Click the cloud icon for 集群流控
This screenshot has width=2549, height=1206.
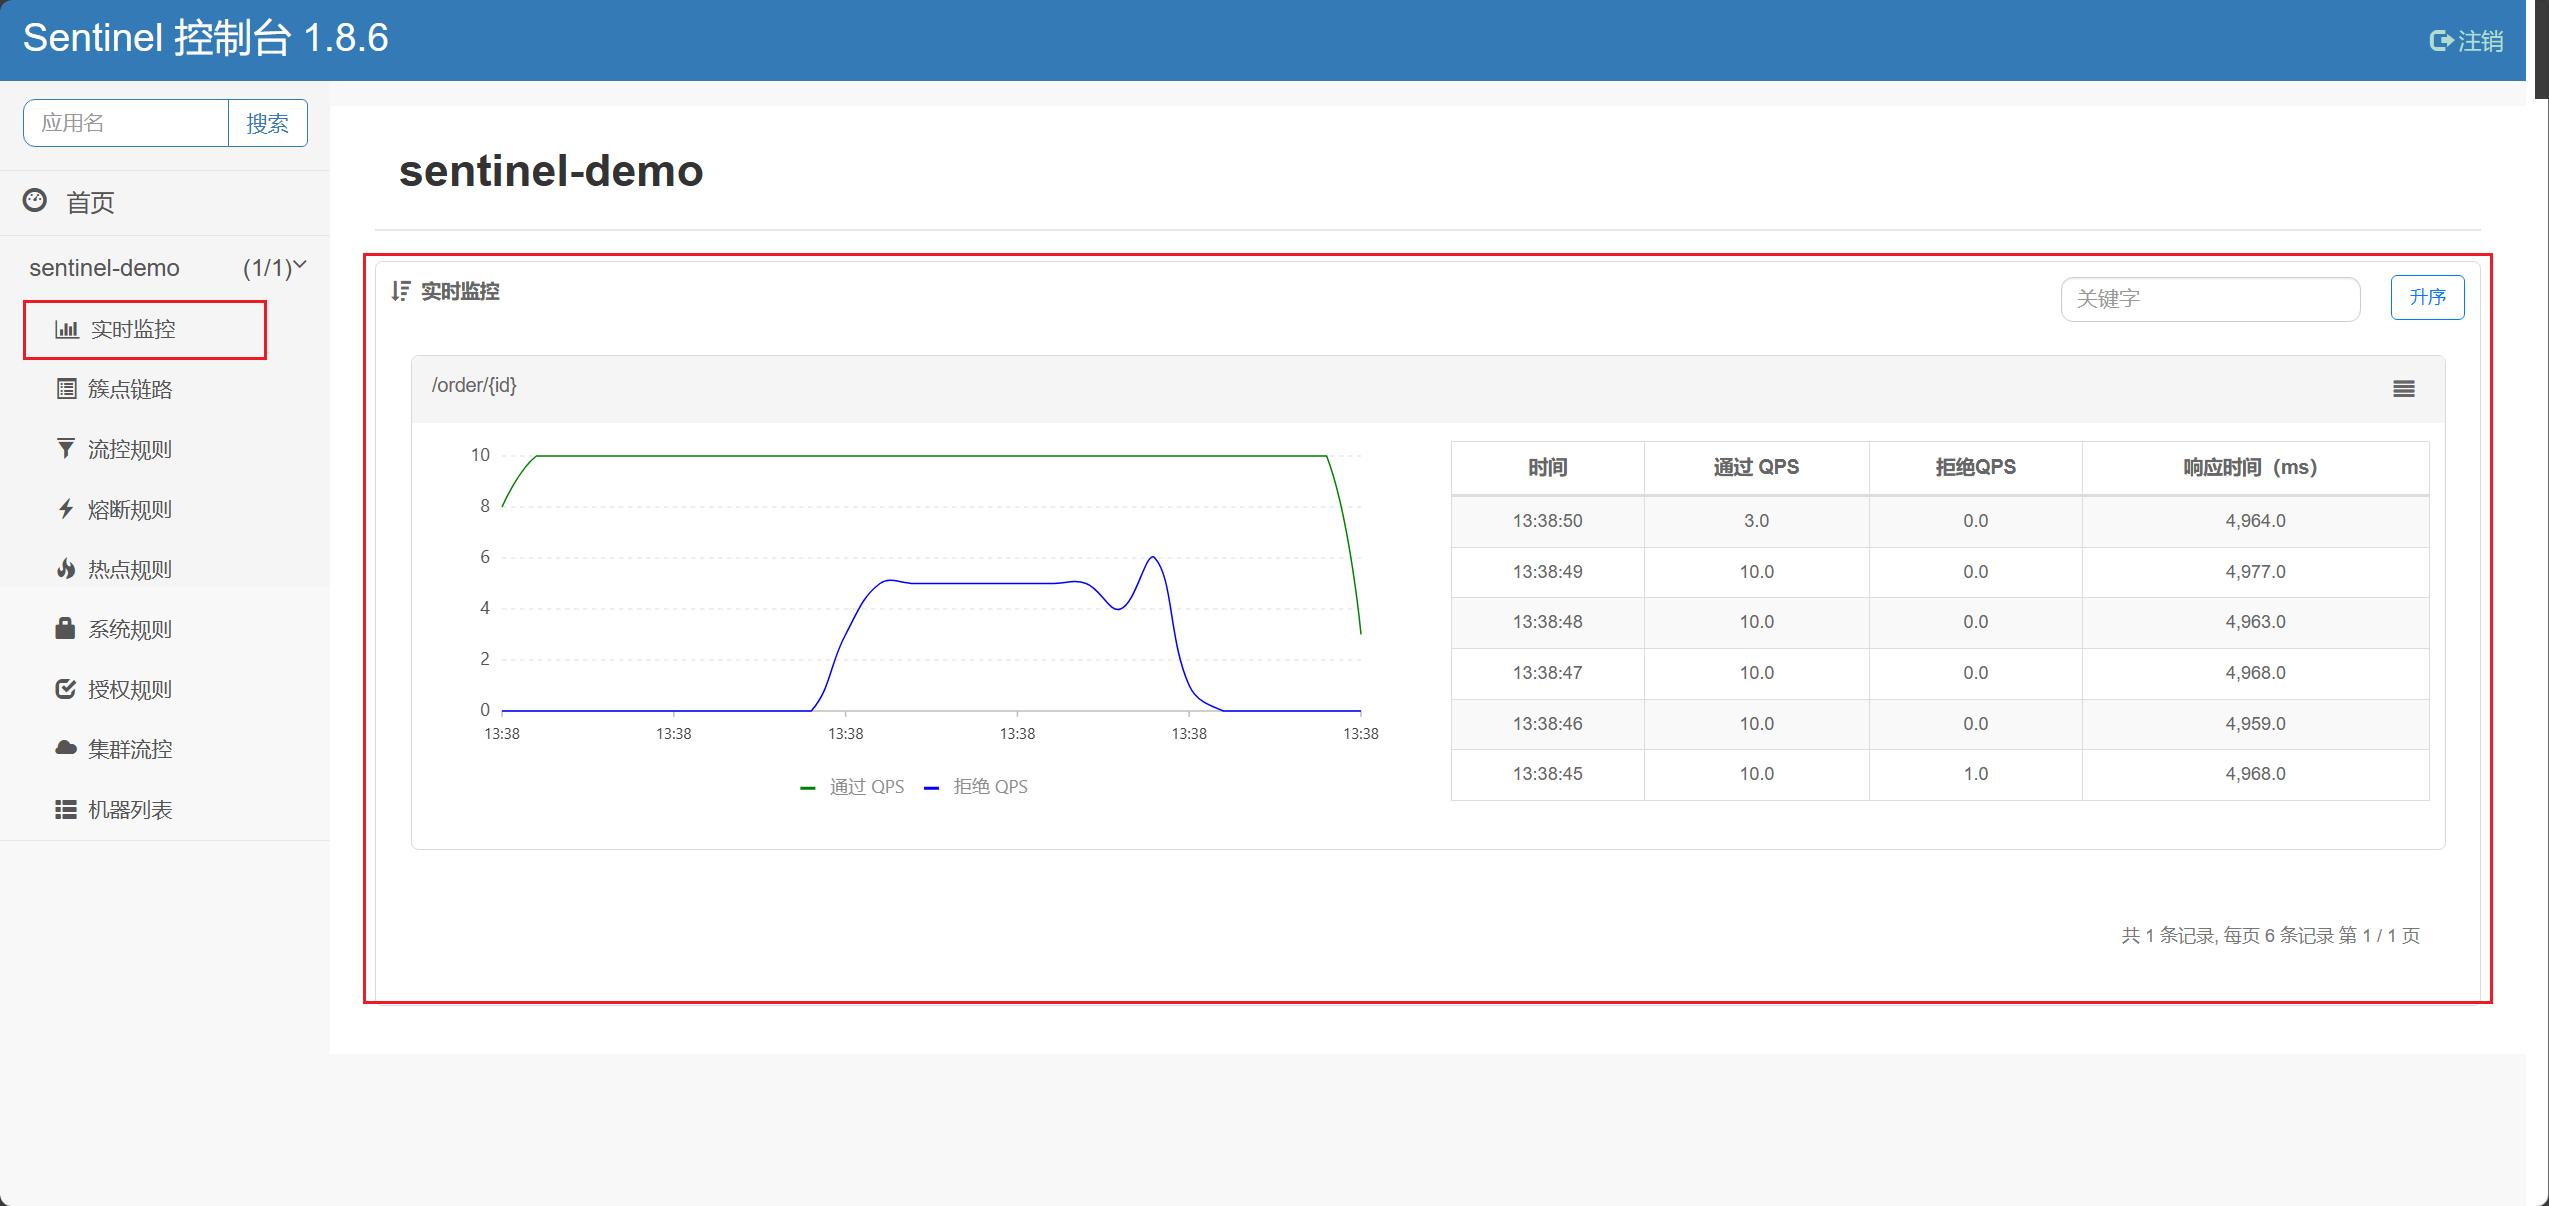tap(66, 749)
